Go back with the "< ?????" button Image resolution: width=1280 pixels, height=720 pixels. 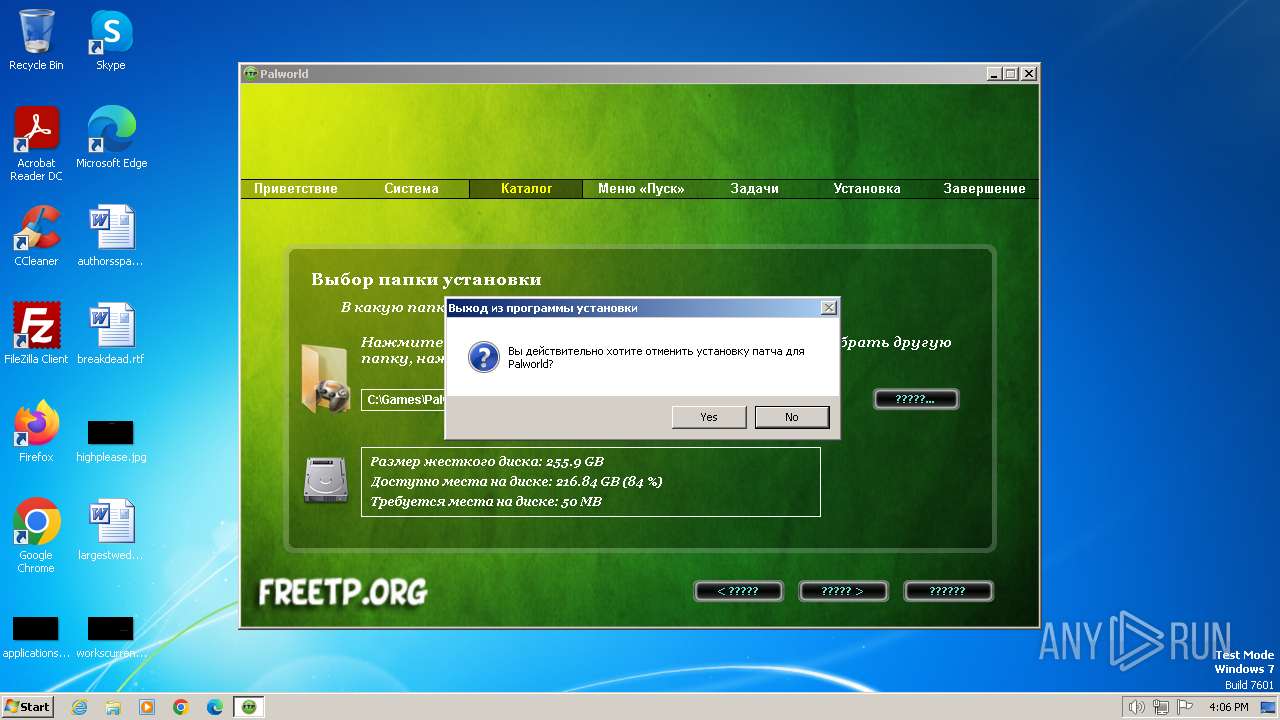[x=738, y=591]
